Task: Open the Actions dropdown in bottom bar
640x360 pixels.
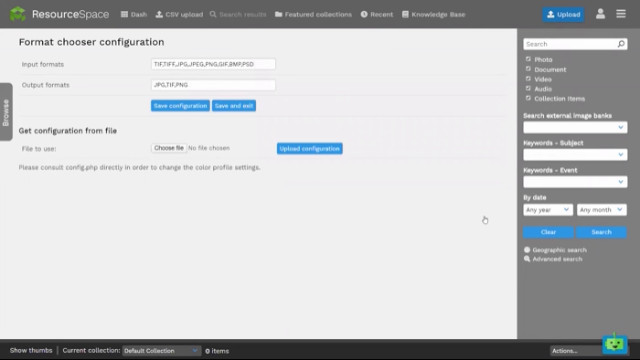Action: [x=576, y=351]
